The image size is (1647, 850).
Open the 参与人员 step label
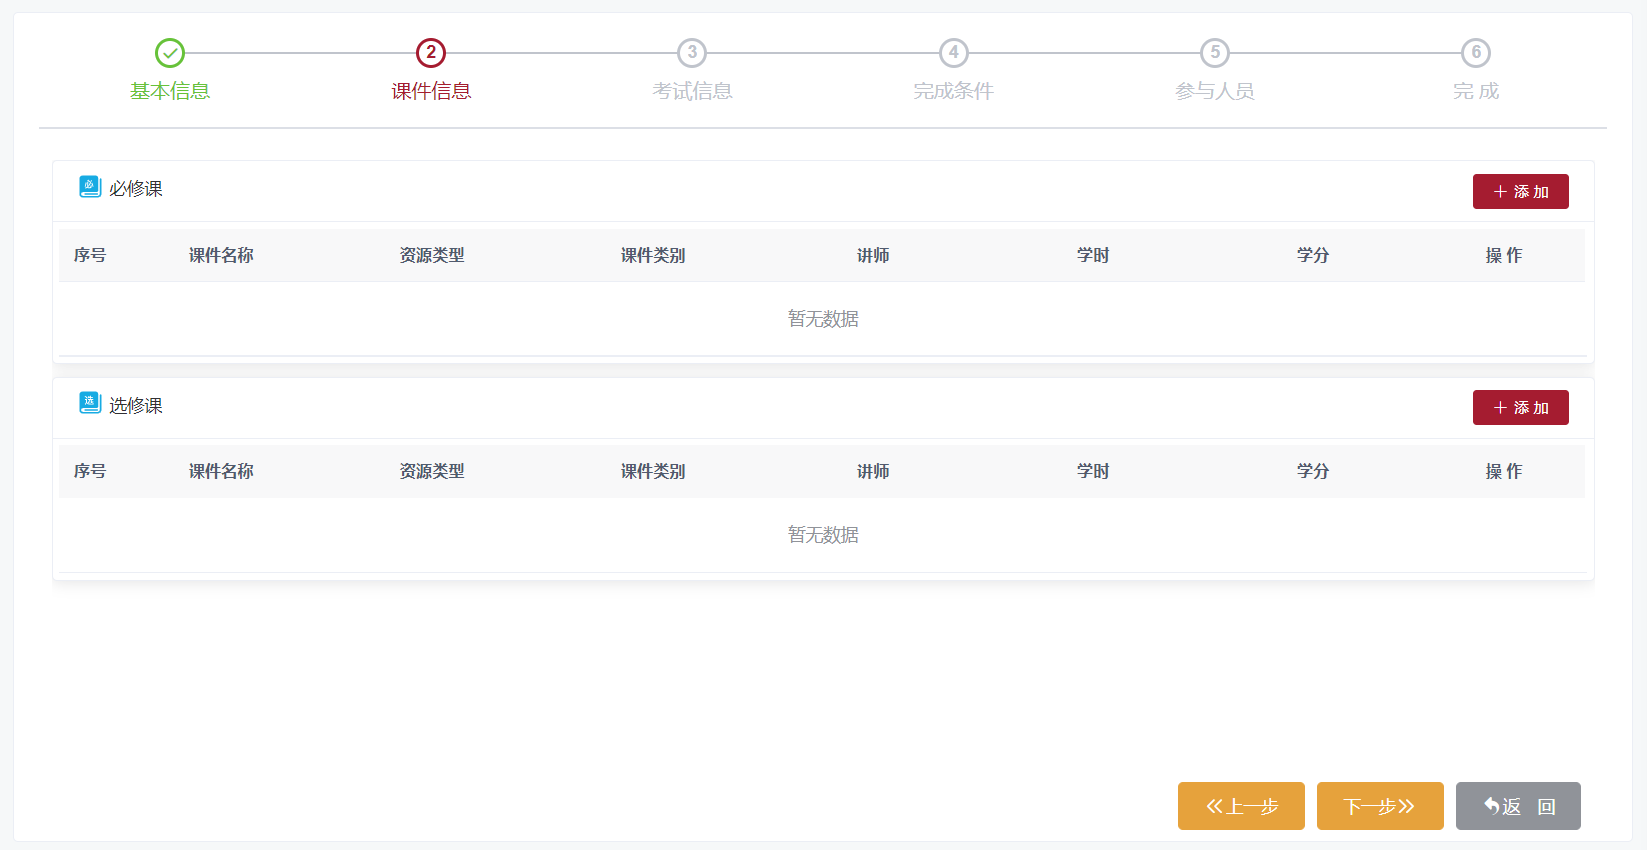(1215, 91)
